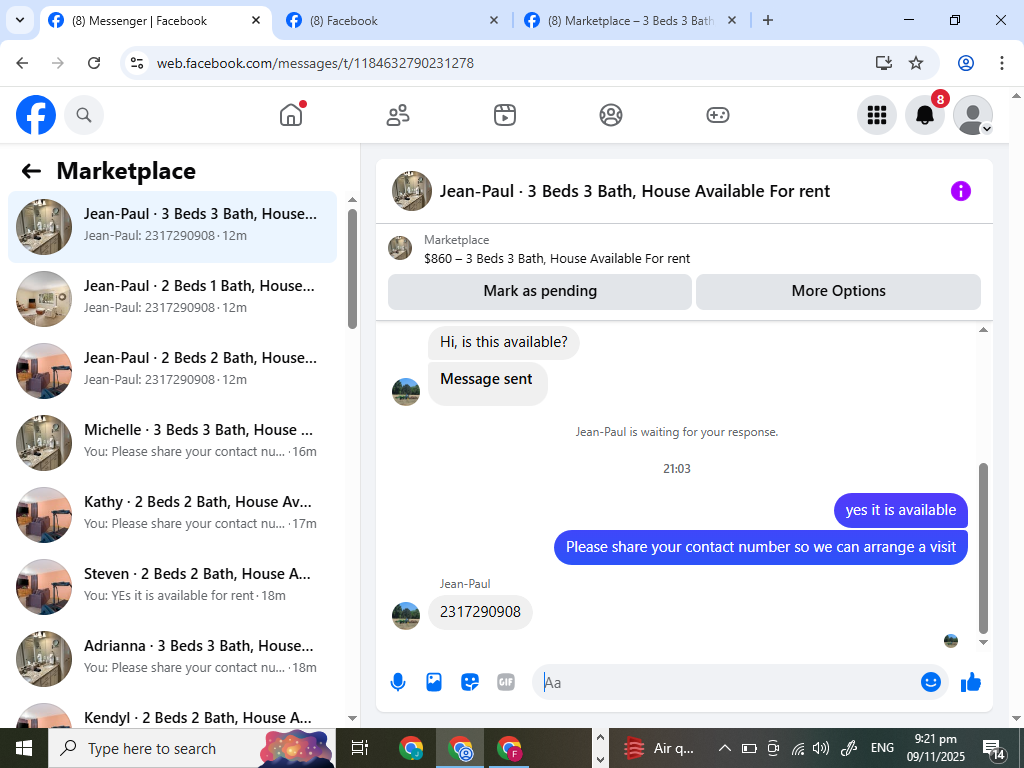This screenshot has width=1024, height=768.
Task: Open the chat header title Jean-Paul 3 Beds 3 Bath
Action: (634, 191)
